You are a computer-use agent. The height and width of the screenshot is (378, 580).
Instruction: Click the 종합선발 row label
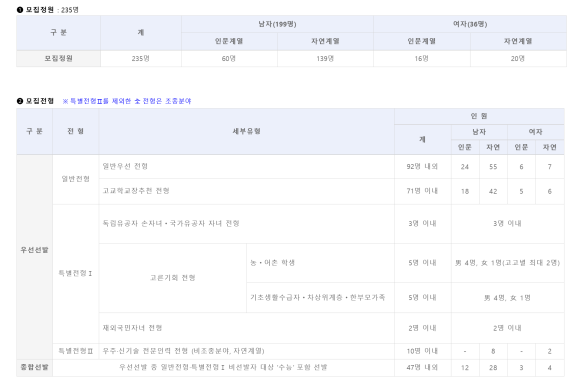click(34, 367)
